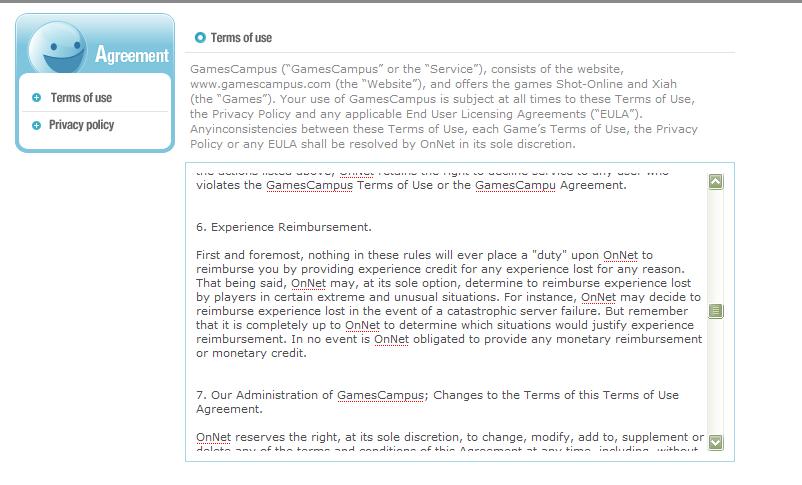This screenshot has height=485, width=802.
Task: Click the smiley face Agreement logo
Action: click(x=57, y=47)
